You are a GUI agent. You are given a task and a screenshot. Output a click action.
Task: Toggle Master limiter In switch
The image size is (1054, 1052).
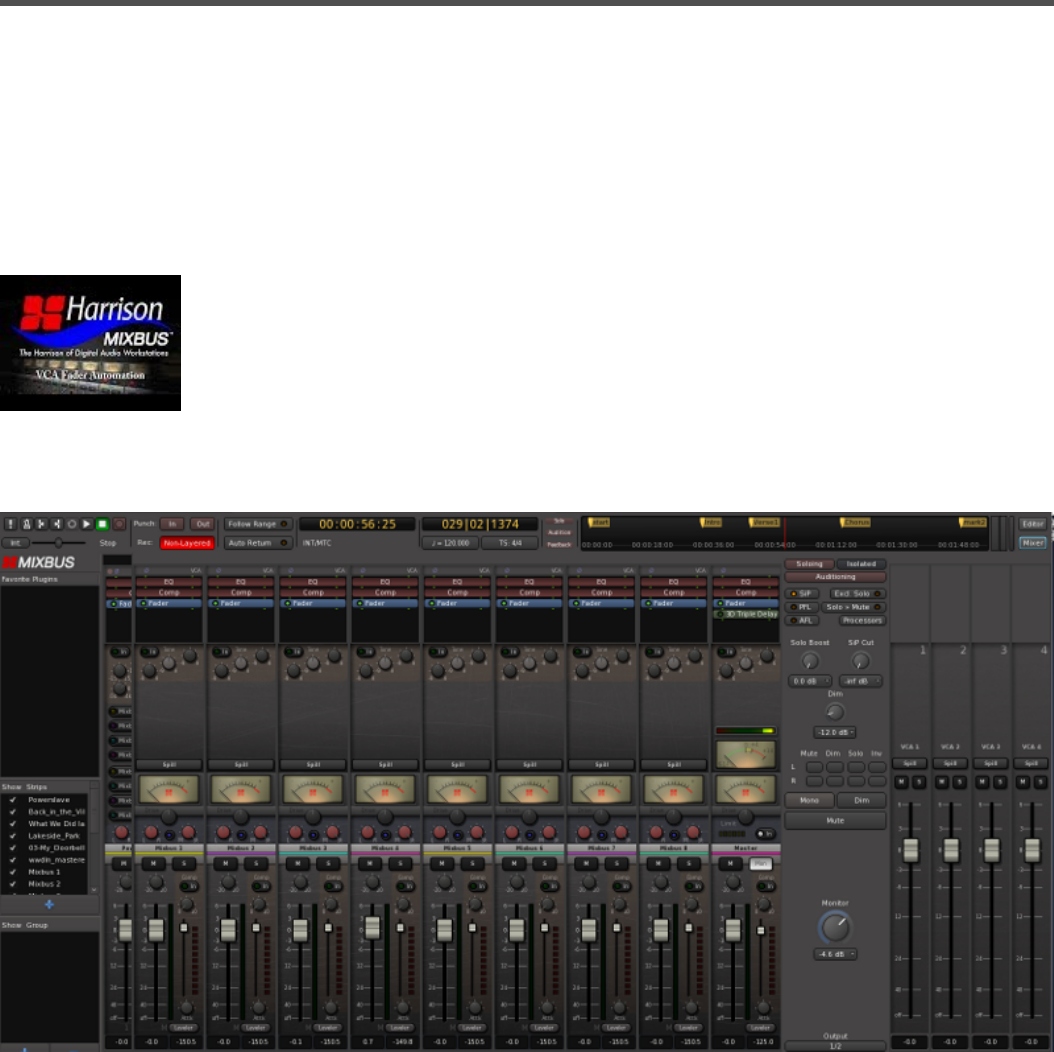click(x=765, y=834)
